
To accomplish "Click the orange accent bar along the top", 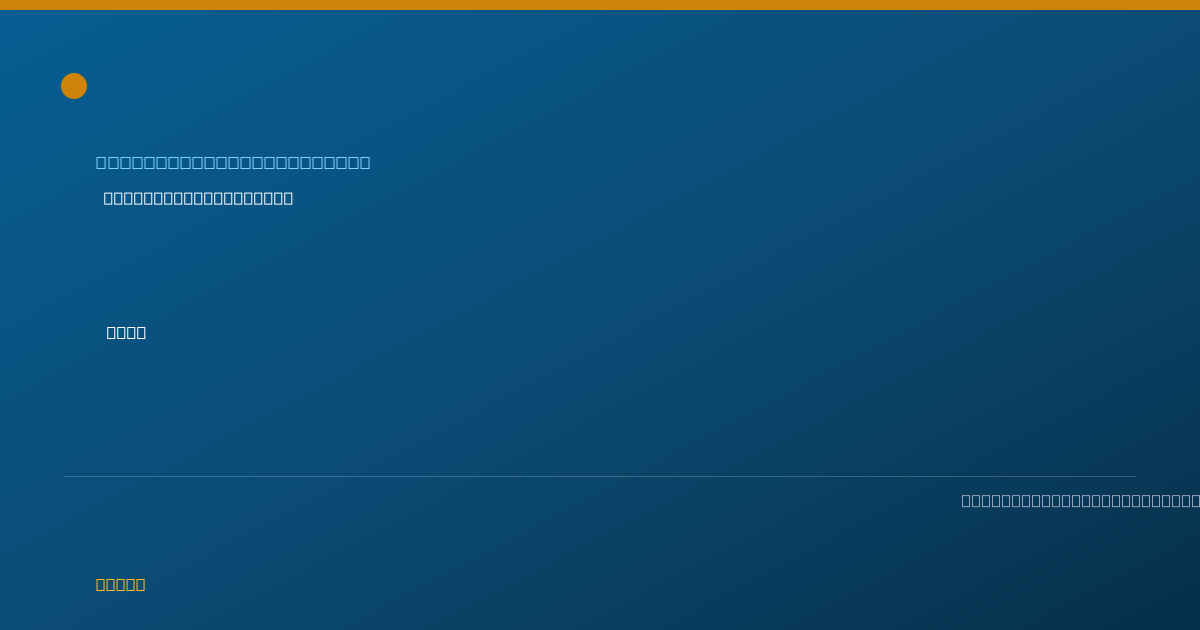I will [600, 5].
